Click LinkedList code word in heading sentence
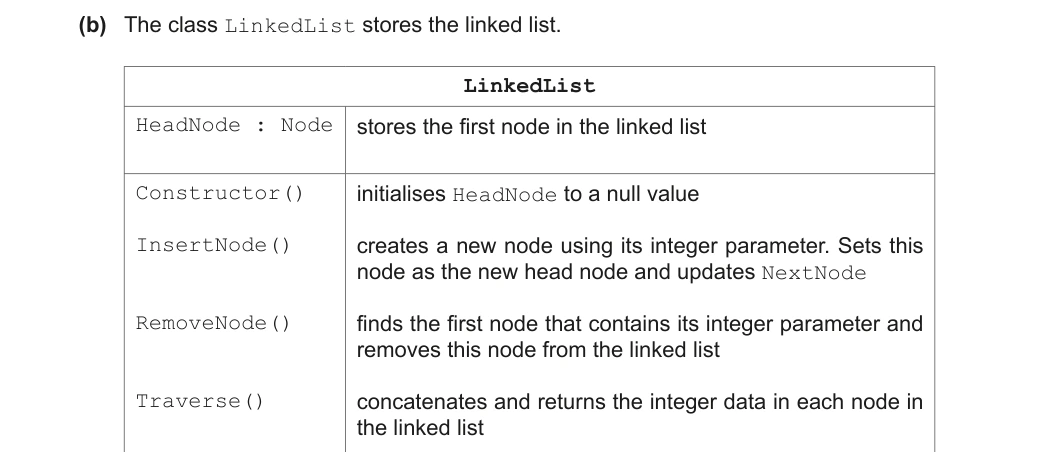The width and height of the screenshot is (1059, 452). (x=290, y=26)
